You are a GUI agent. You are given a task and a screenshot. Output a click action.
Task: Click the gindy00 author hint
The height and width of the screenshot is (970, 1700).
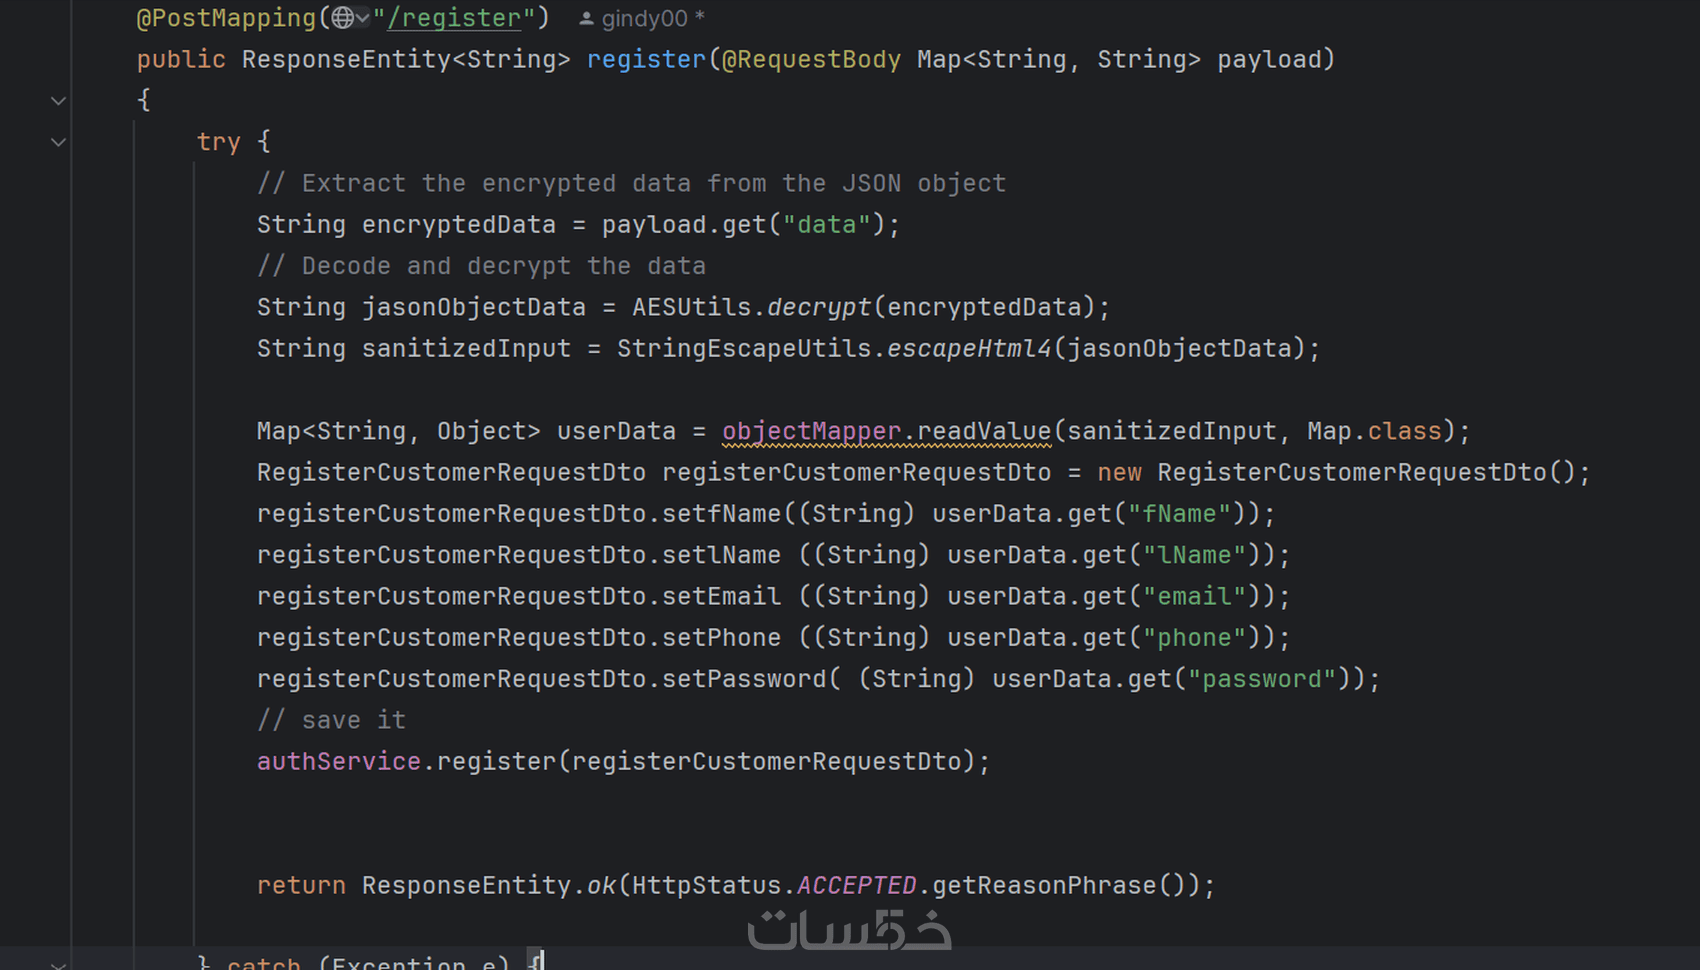643,18
